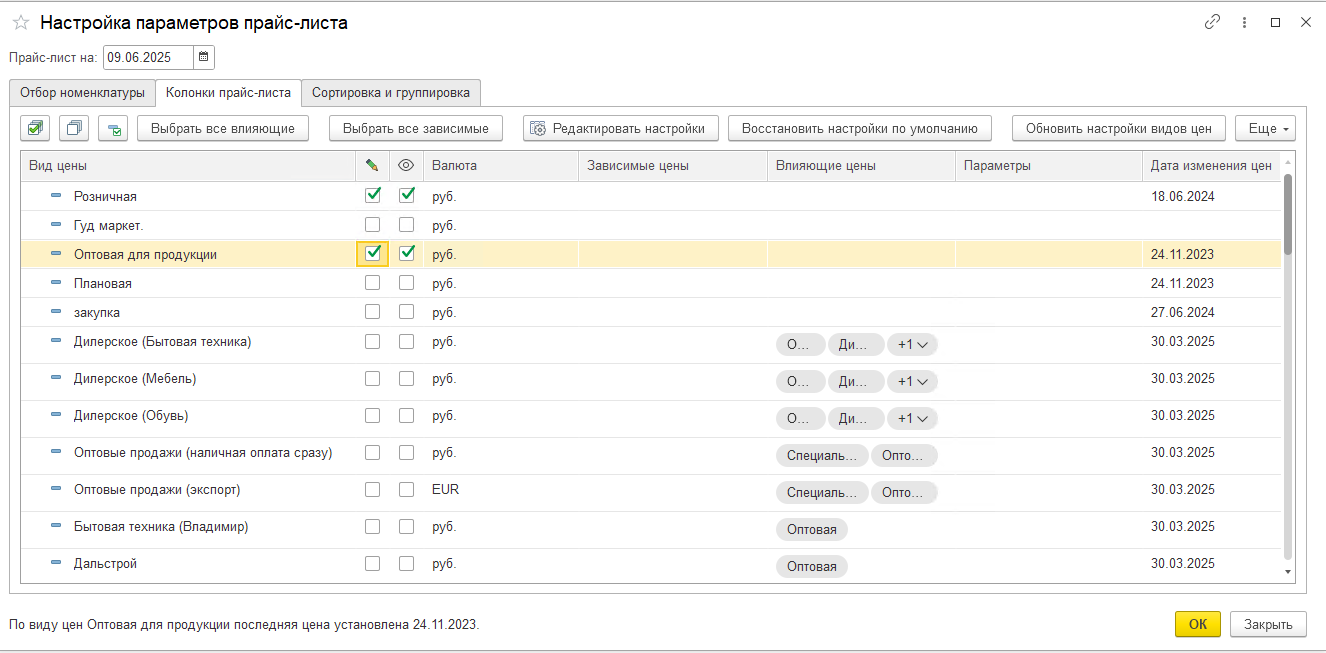Open the calendar picker for price-list date
Screen dimensions: 1326x653
click(204, 57)
